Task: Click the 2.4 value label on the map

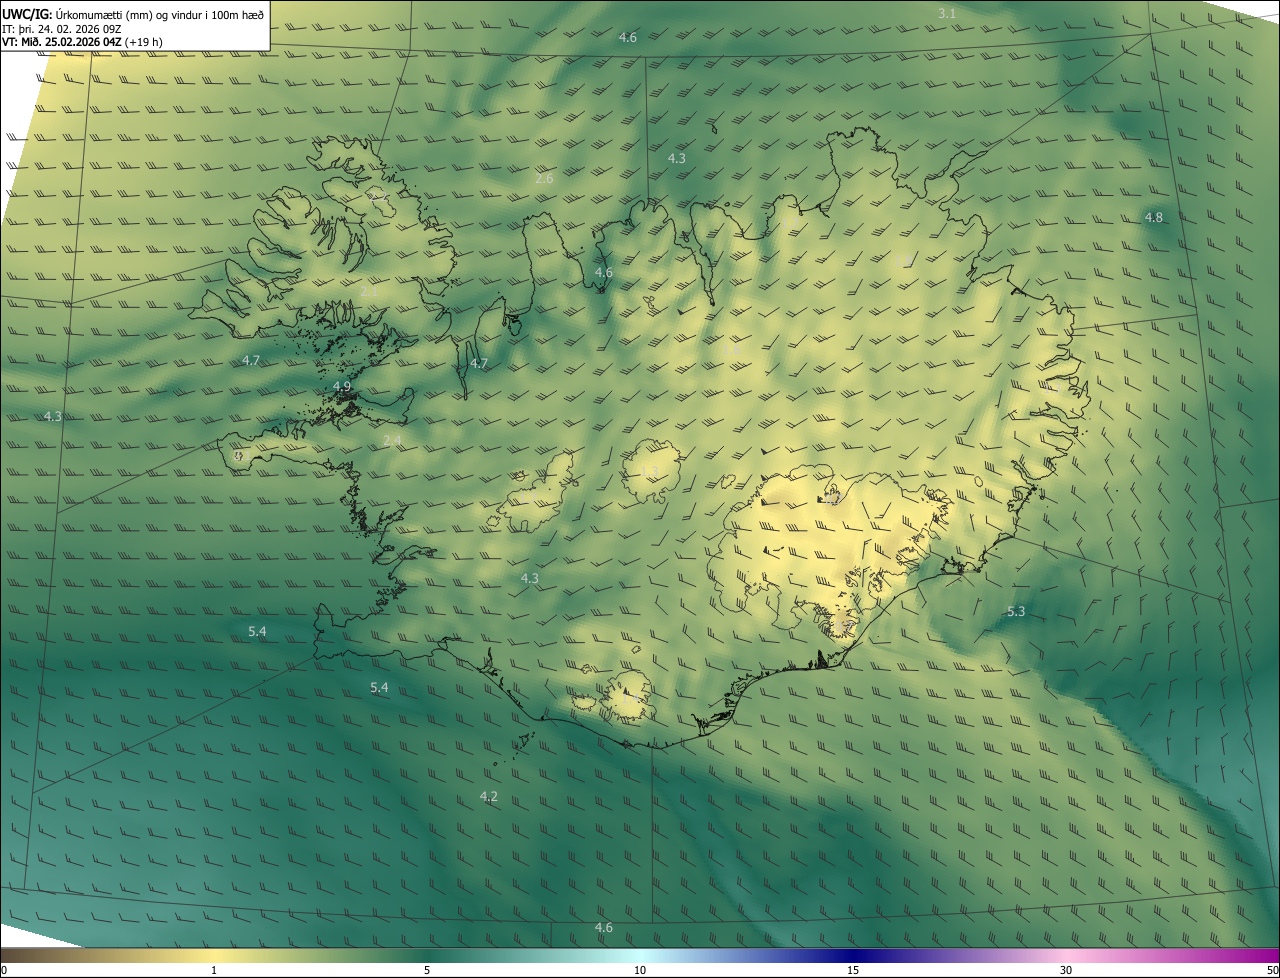Action: (392, 440)
